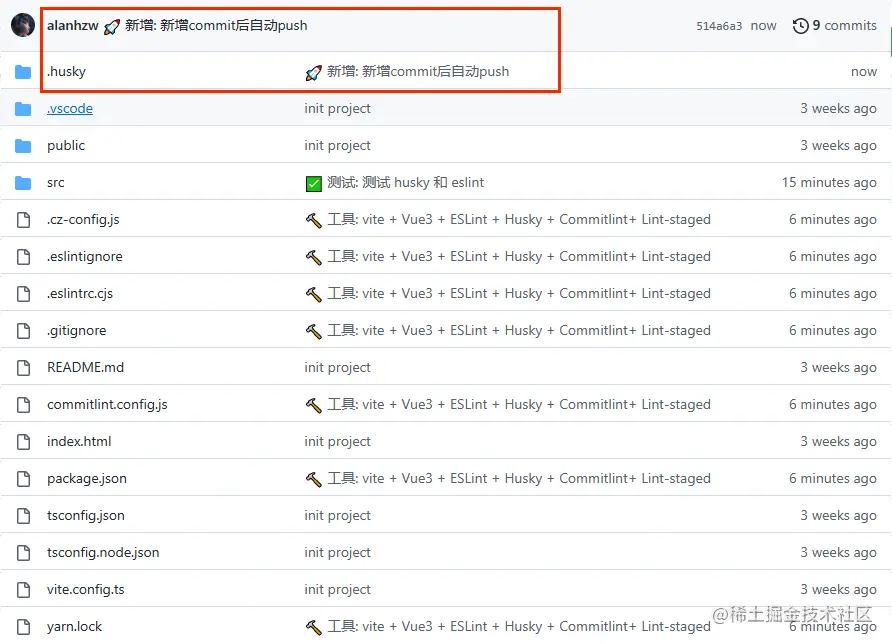Open the yarn.lock file
This screenshot has height=644, width=892.
coord(75,626)
